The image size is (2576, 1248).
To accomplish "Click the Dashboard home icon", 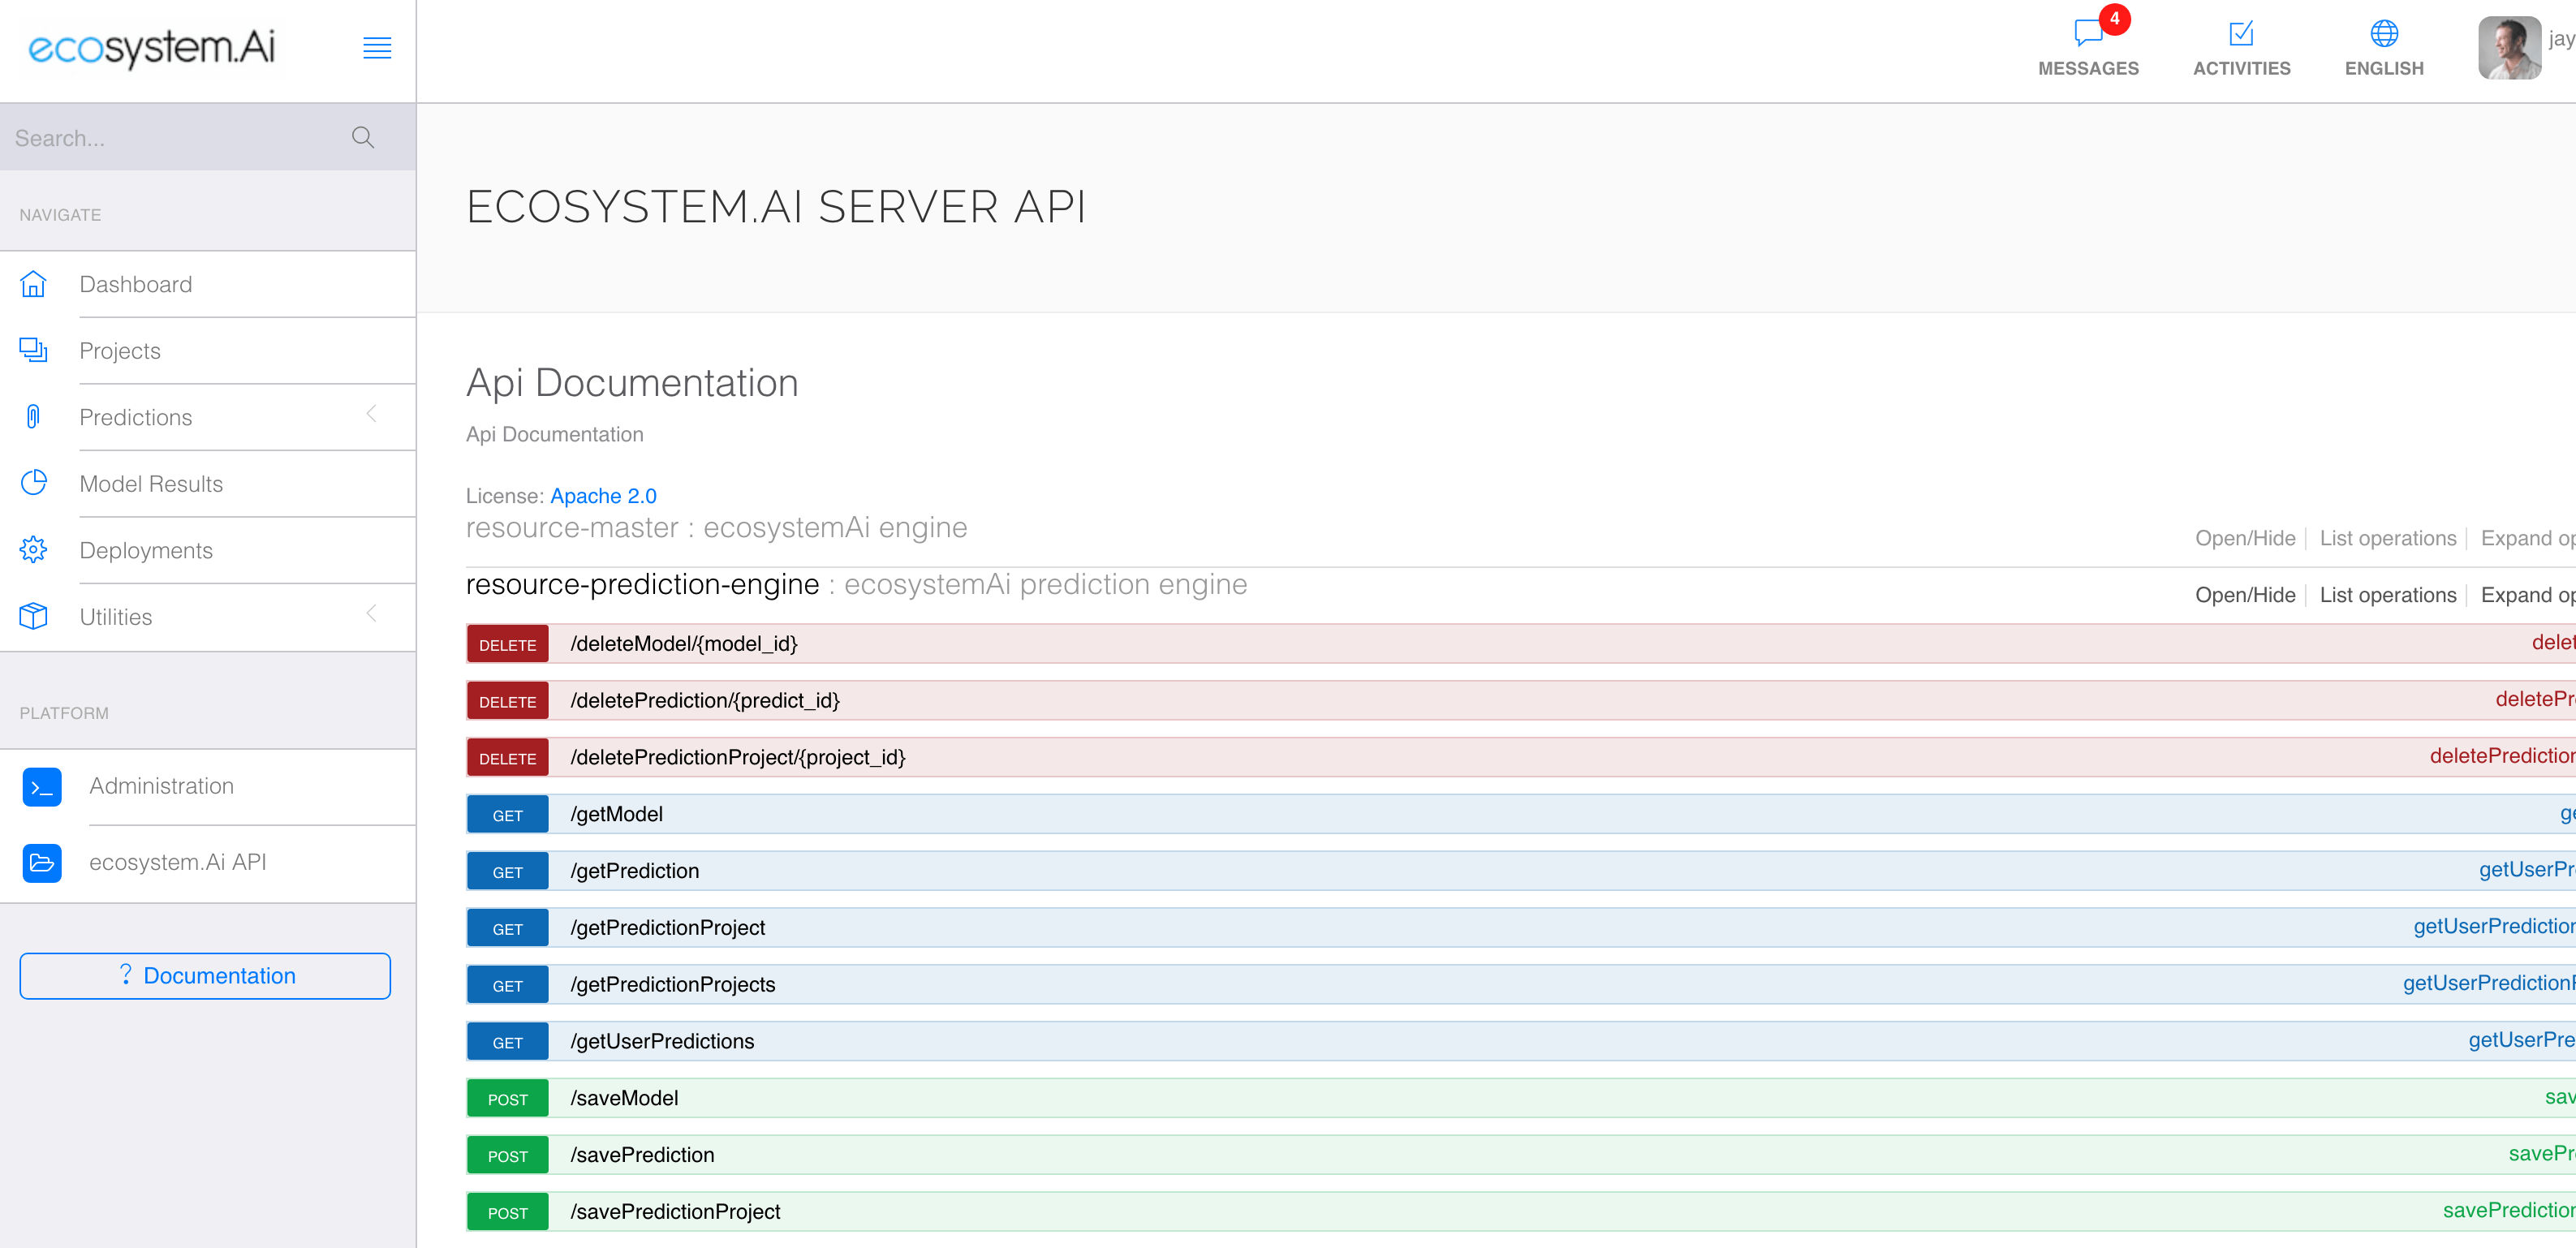I will (33, 284).
